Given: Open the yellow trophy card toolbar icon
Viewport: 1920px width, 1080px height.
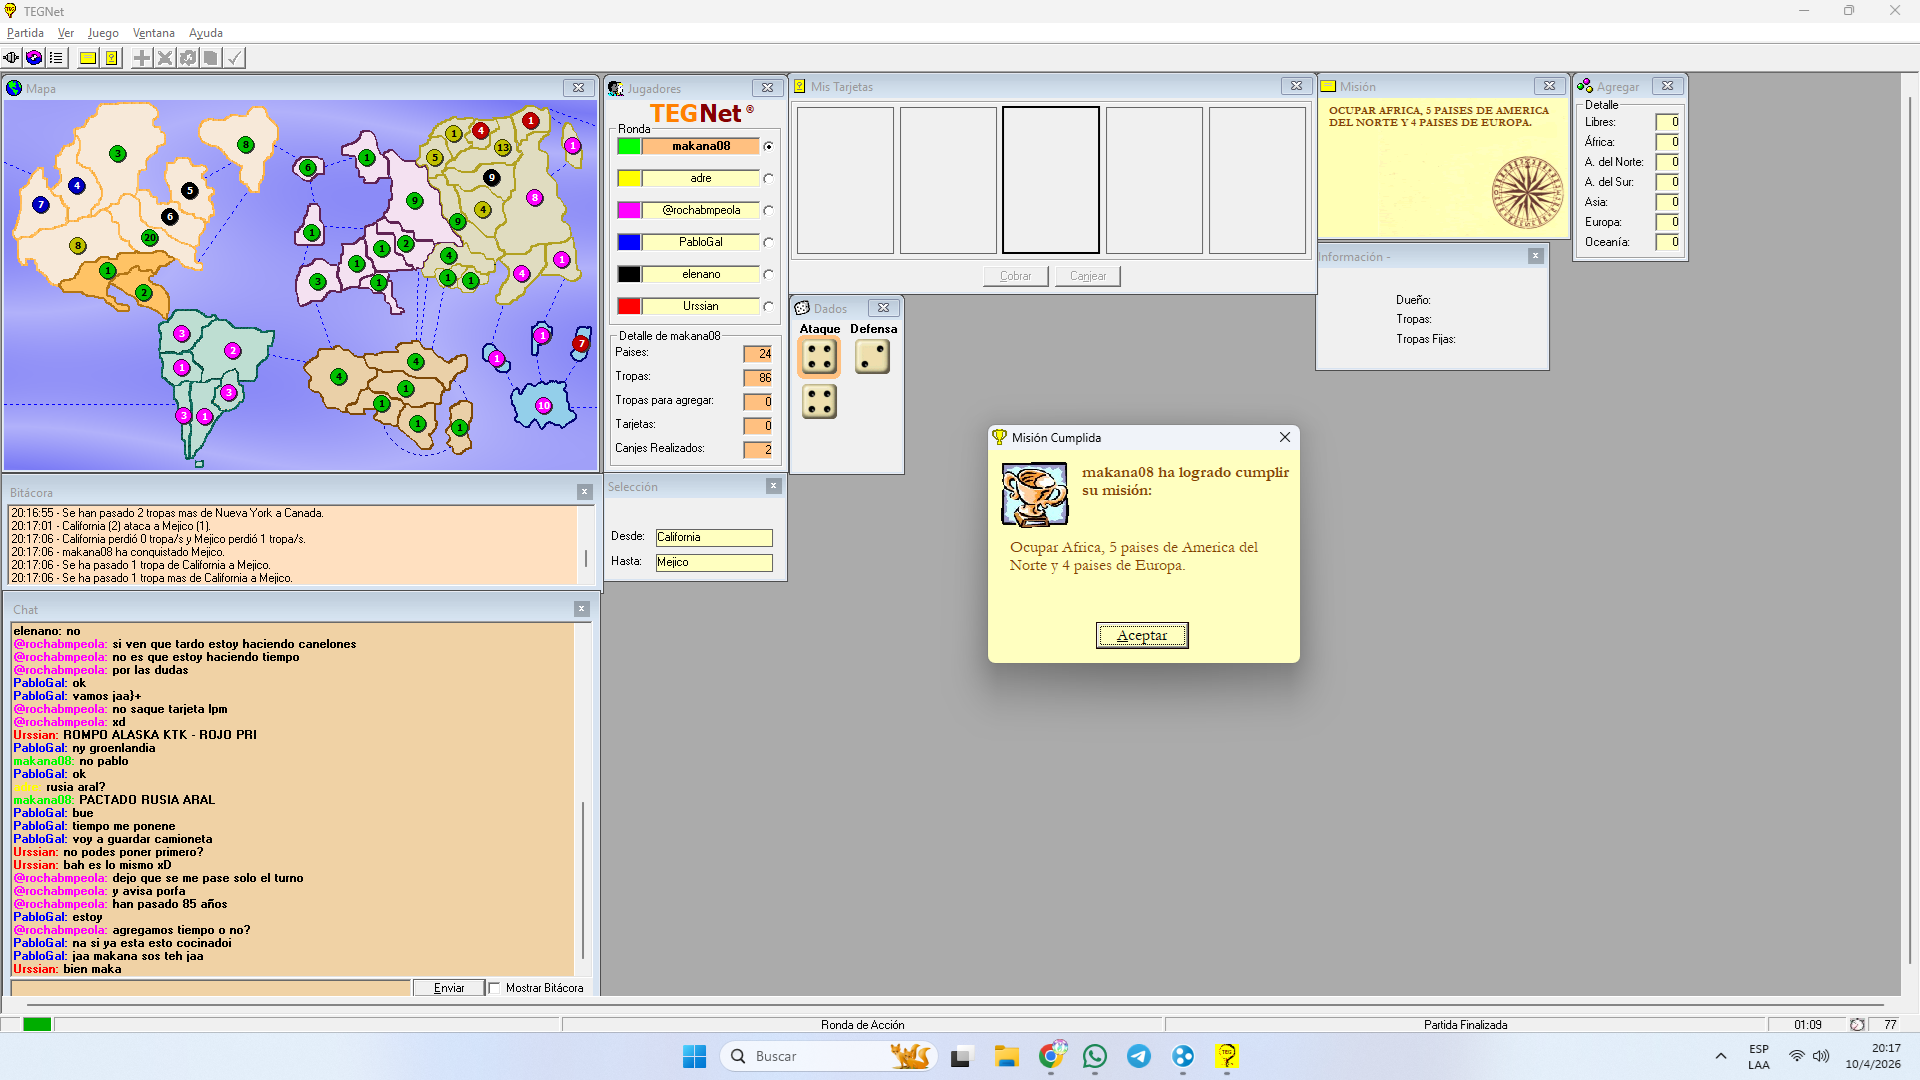Looking at the screenshot, I should (111, 58).
